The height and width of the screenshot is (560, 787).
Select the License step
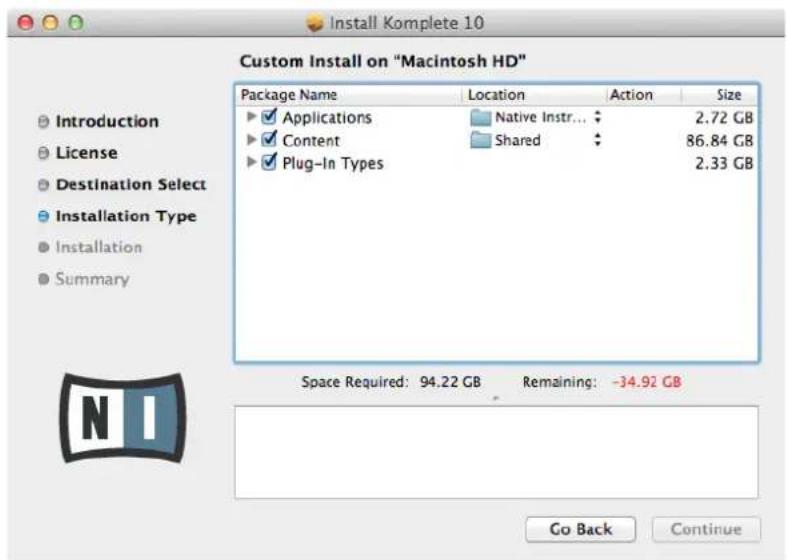pyautogui.click(x=86, y=153)
